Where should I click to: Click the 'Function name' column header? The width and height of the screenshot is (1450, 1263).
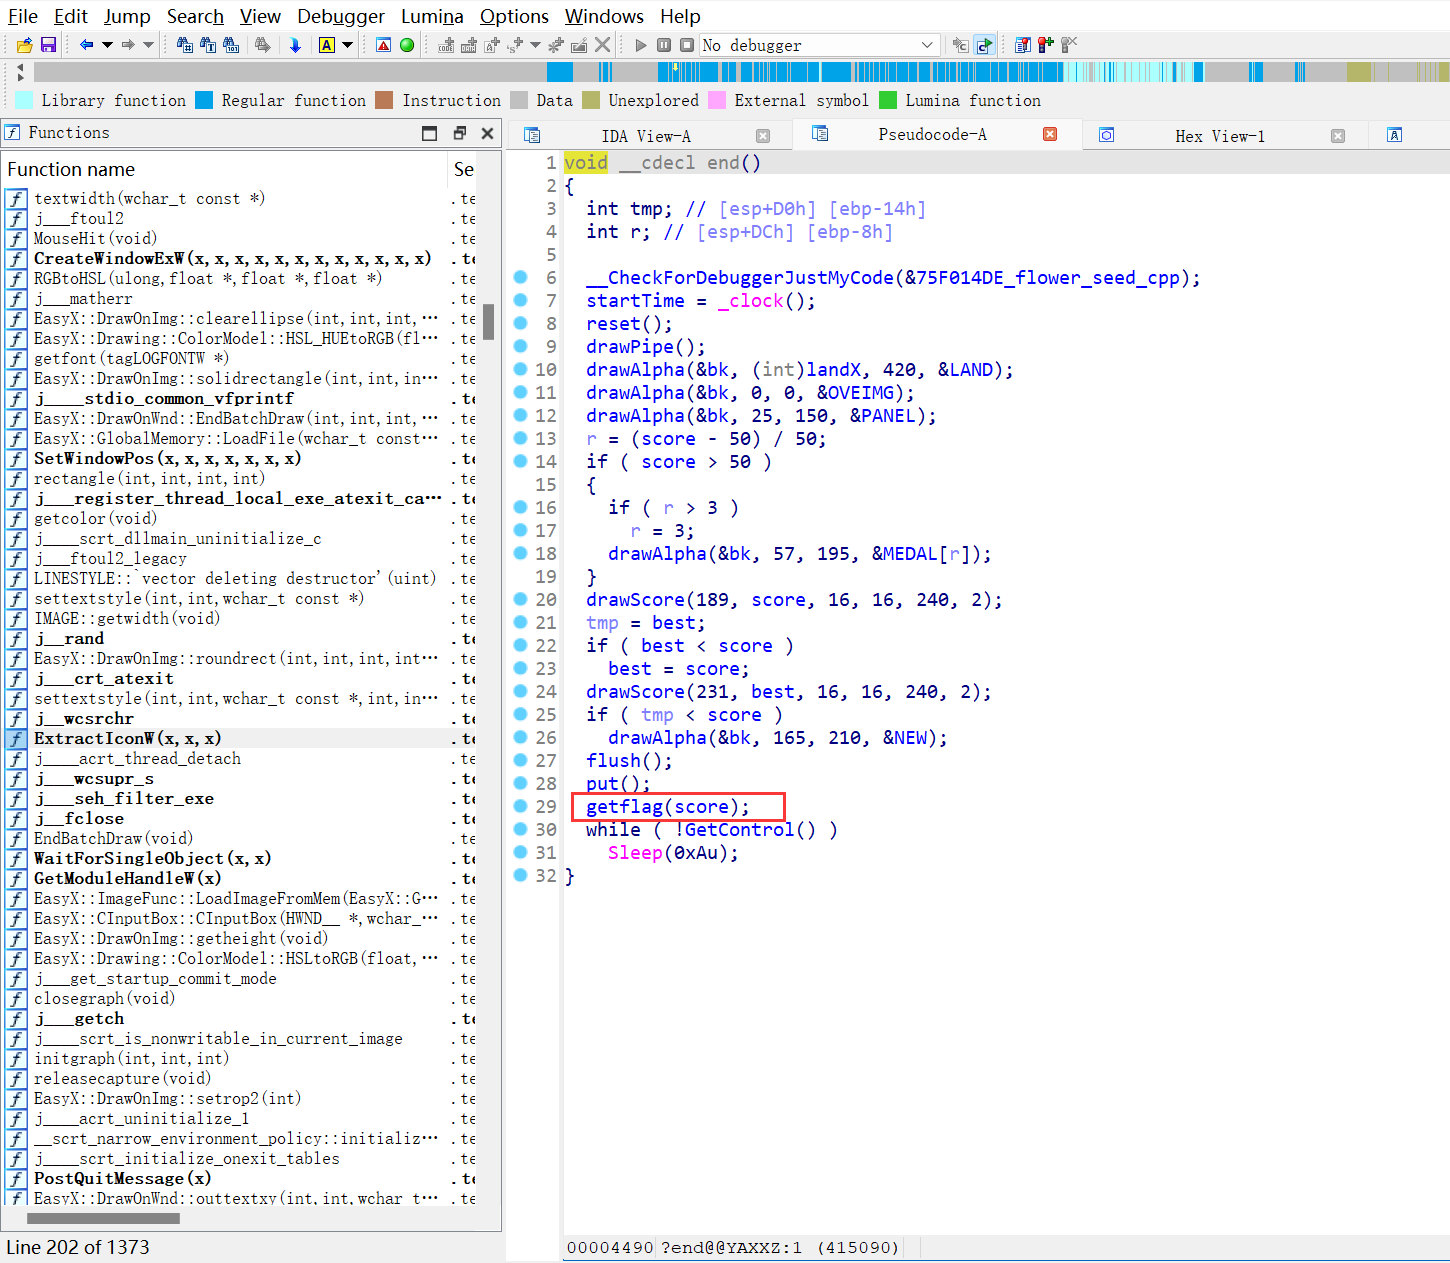(224, 169)
